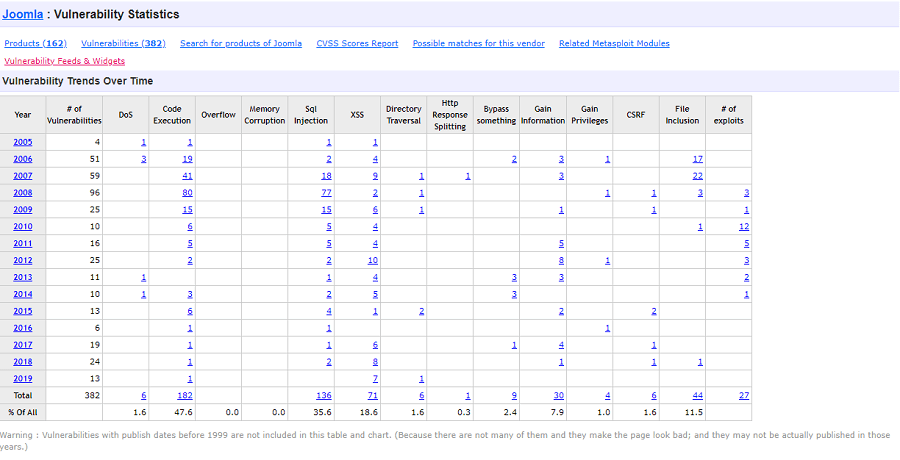The width and height of the screenshot is (900, 460).
Task: Click the 96 vulnerabilities cell for 2008
Action: click(x=74, y=193)
